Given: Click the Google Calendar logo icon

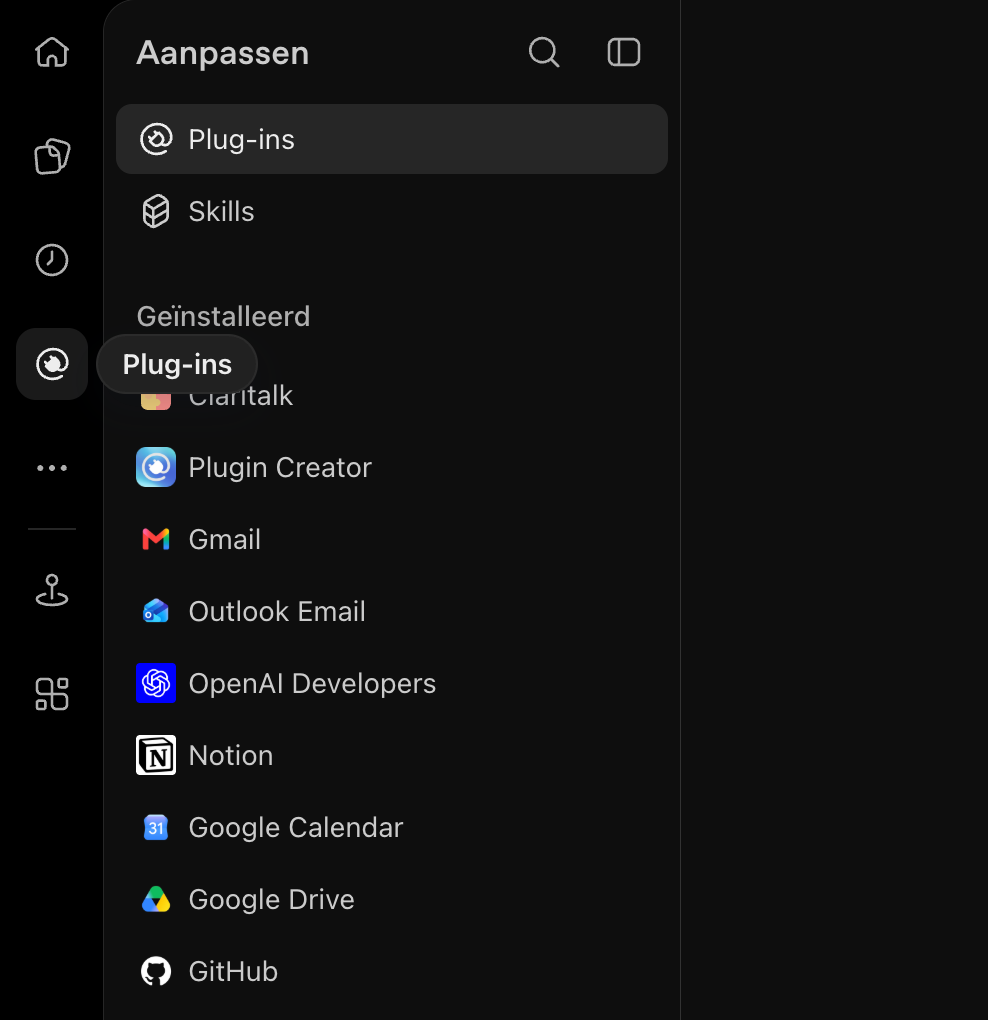Looking at the screenshot, I should (156, 827).
